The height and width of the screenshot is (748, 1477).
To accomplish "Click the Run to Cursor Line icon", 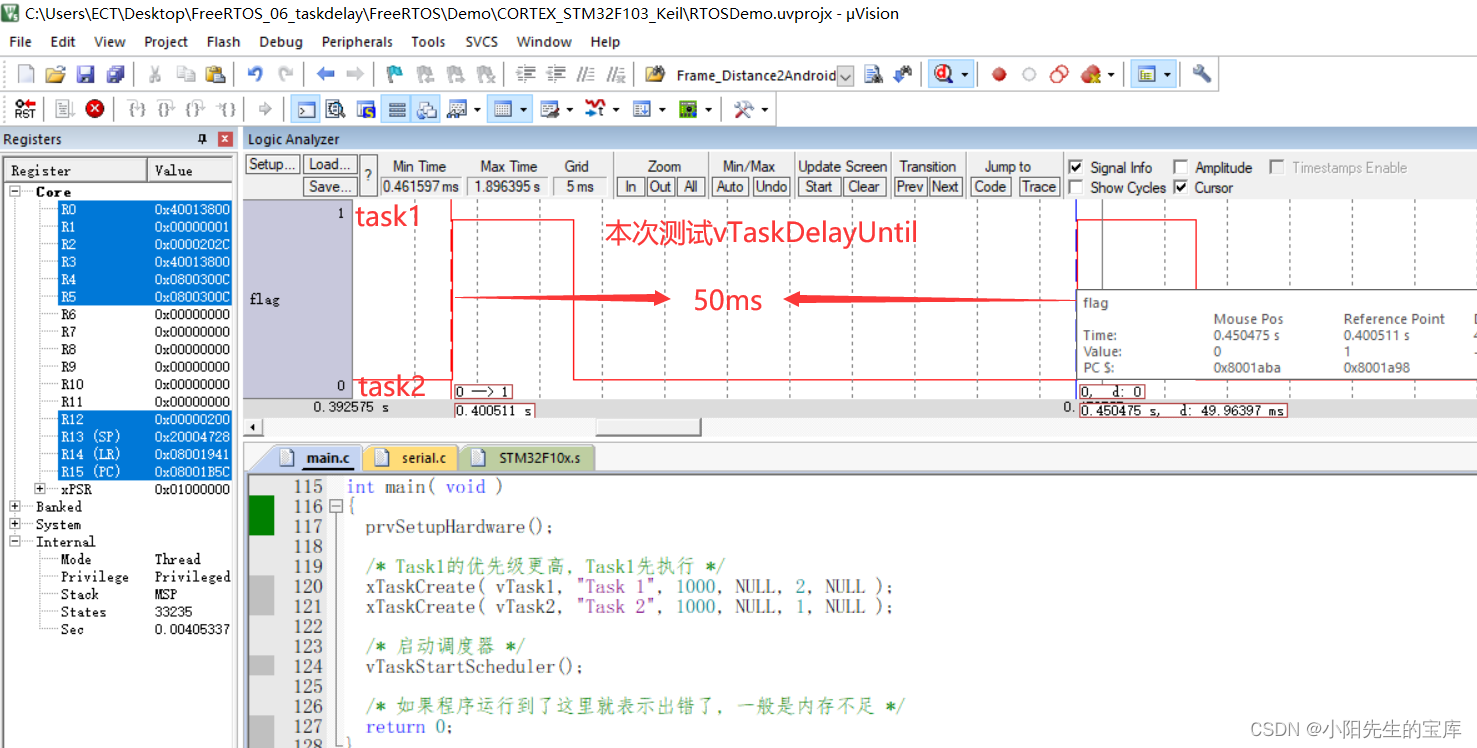I will (x=227, y=109).
